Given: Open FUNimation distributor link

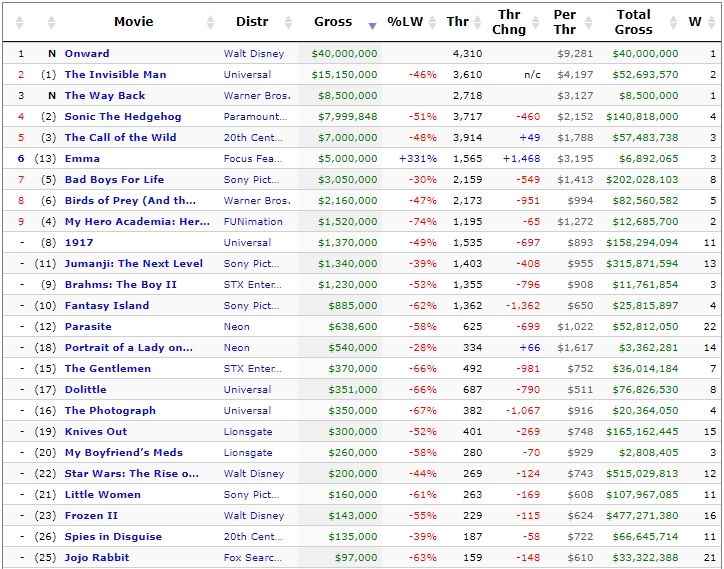Looking at the screenshot, I should coord(253,222).
